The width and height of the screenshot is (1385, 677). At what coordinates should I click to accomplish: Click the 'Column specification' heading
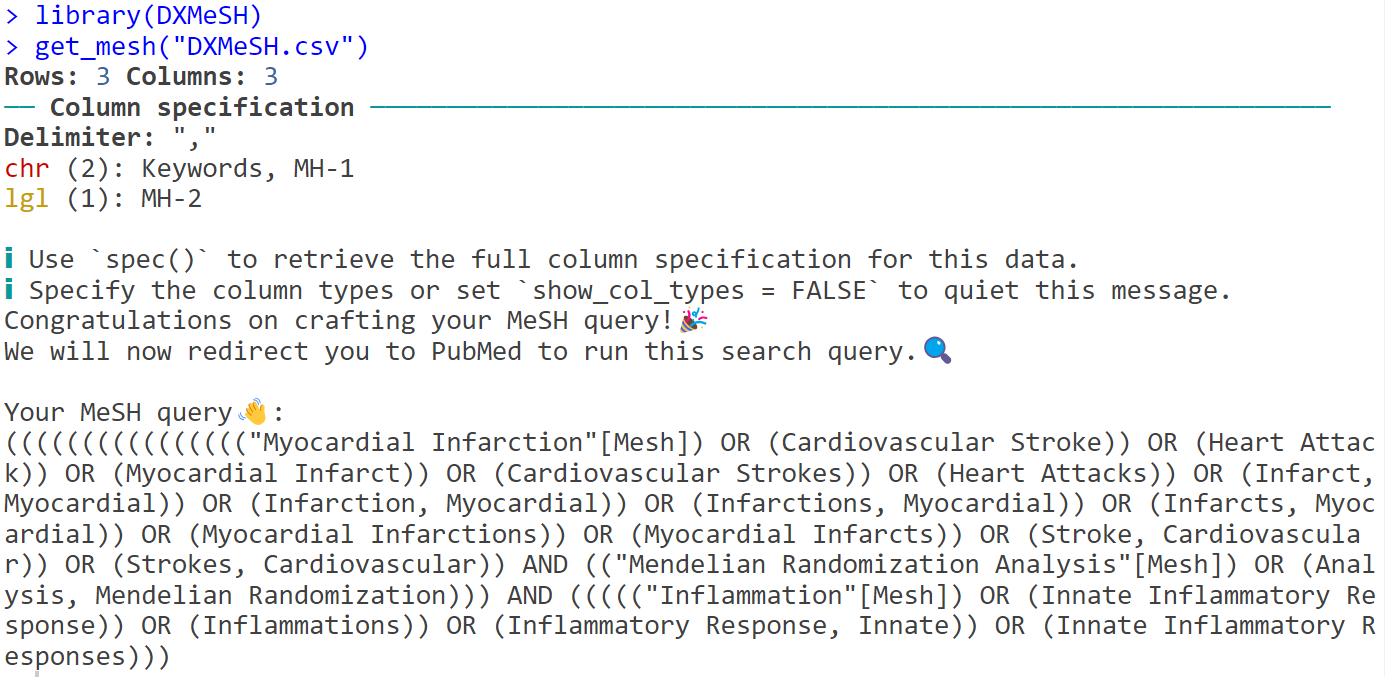[202, 107]
